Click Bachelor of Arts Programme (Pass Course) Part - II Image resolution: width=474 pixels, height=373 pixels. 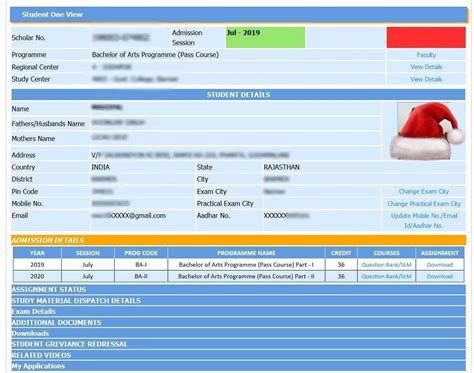tap(246, 276)
